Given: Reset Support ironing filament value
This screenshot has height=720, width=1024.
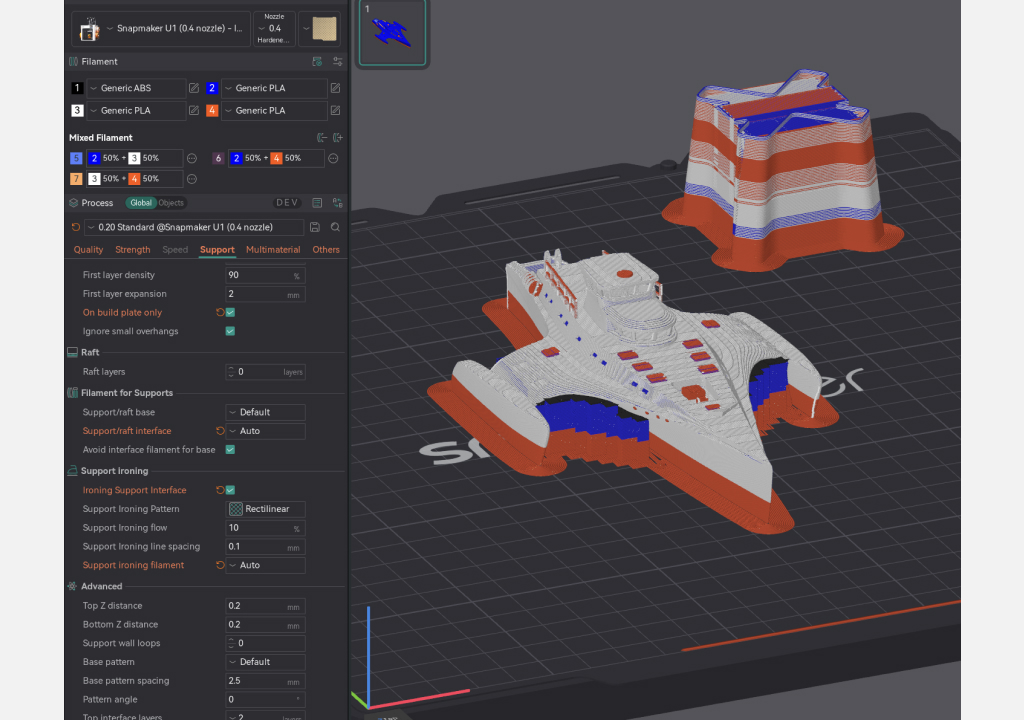Looking at the screenshot, I should pos(220,565).
